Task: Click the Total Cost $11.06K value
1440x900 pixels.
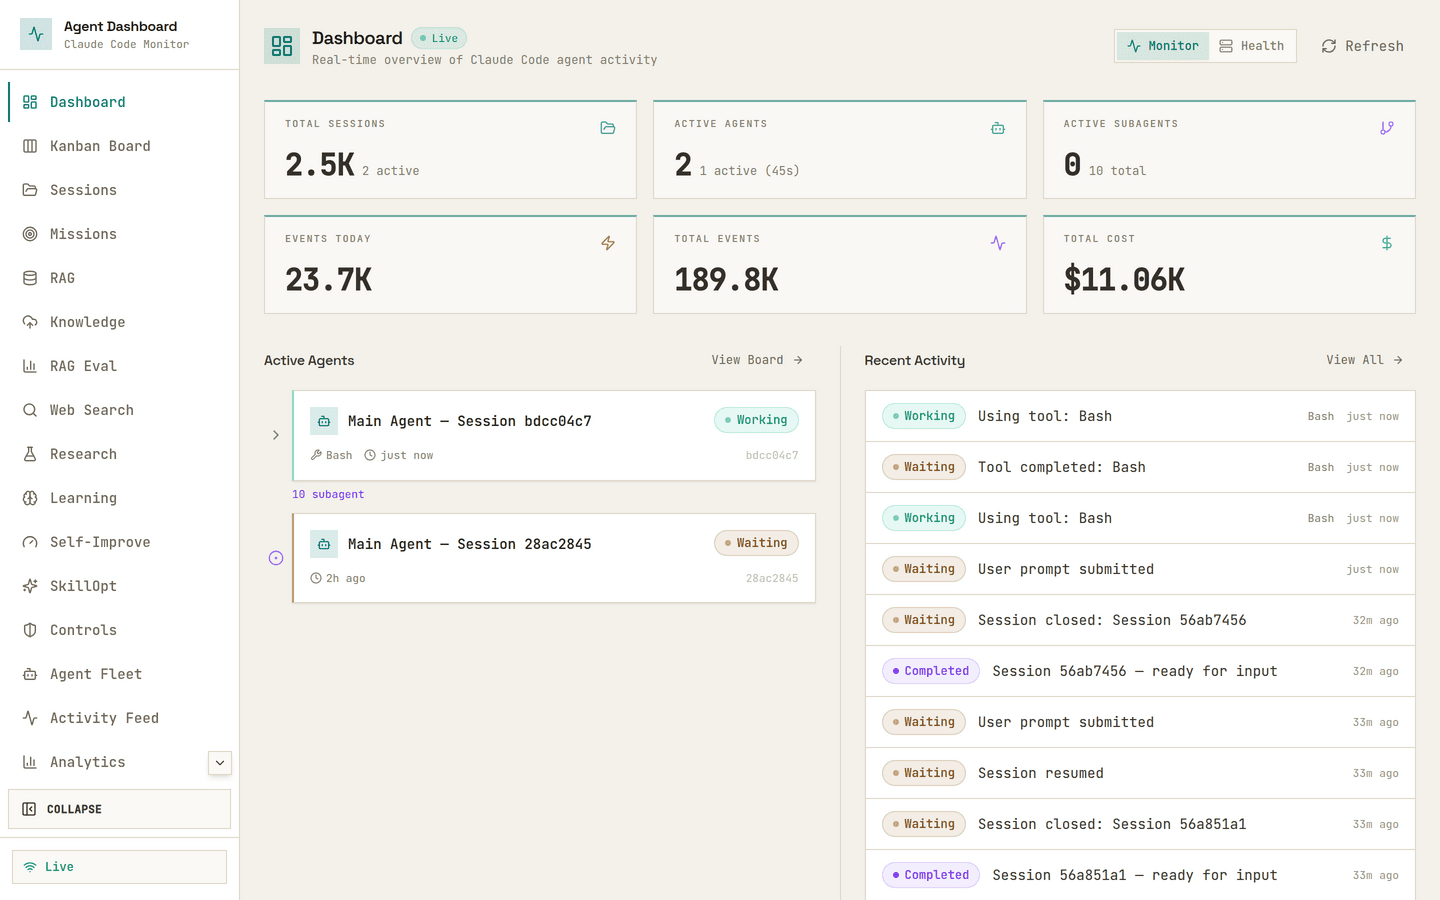Action: pos(1124,280)
